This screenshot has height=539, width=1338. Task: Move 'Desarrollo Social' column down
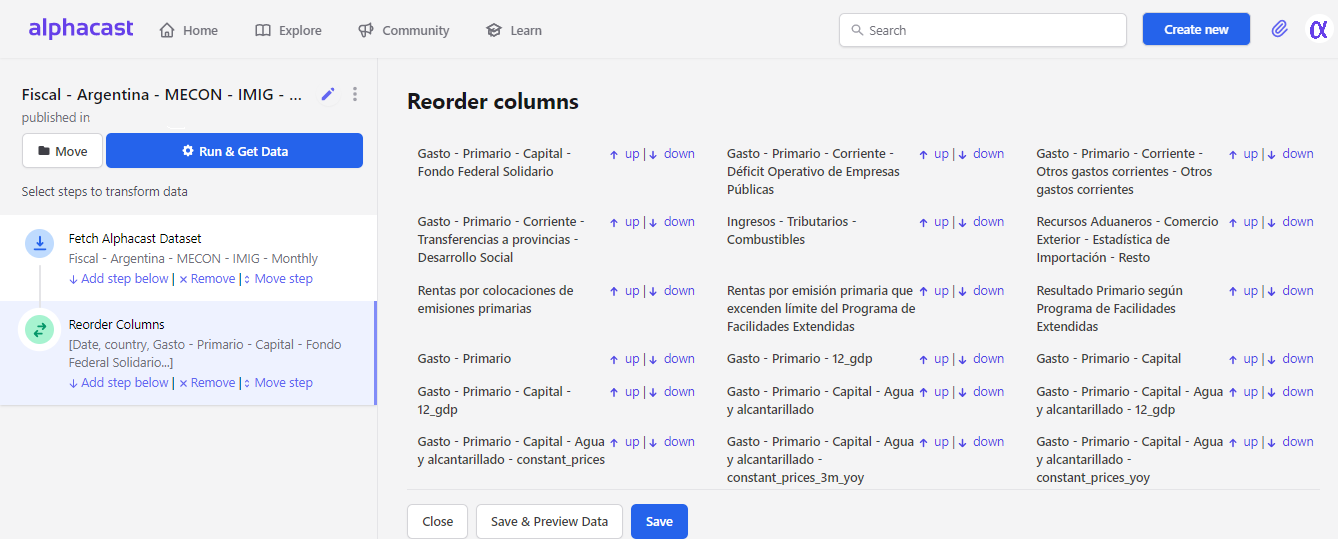(672, 222)
